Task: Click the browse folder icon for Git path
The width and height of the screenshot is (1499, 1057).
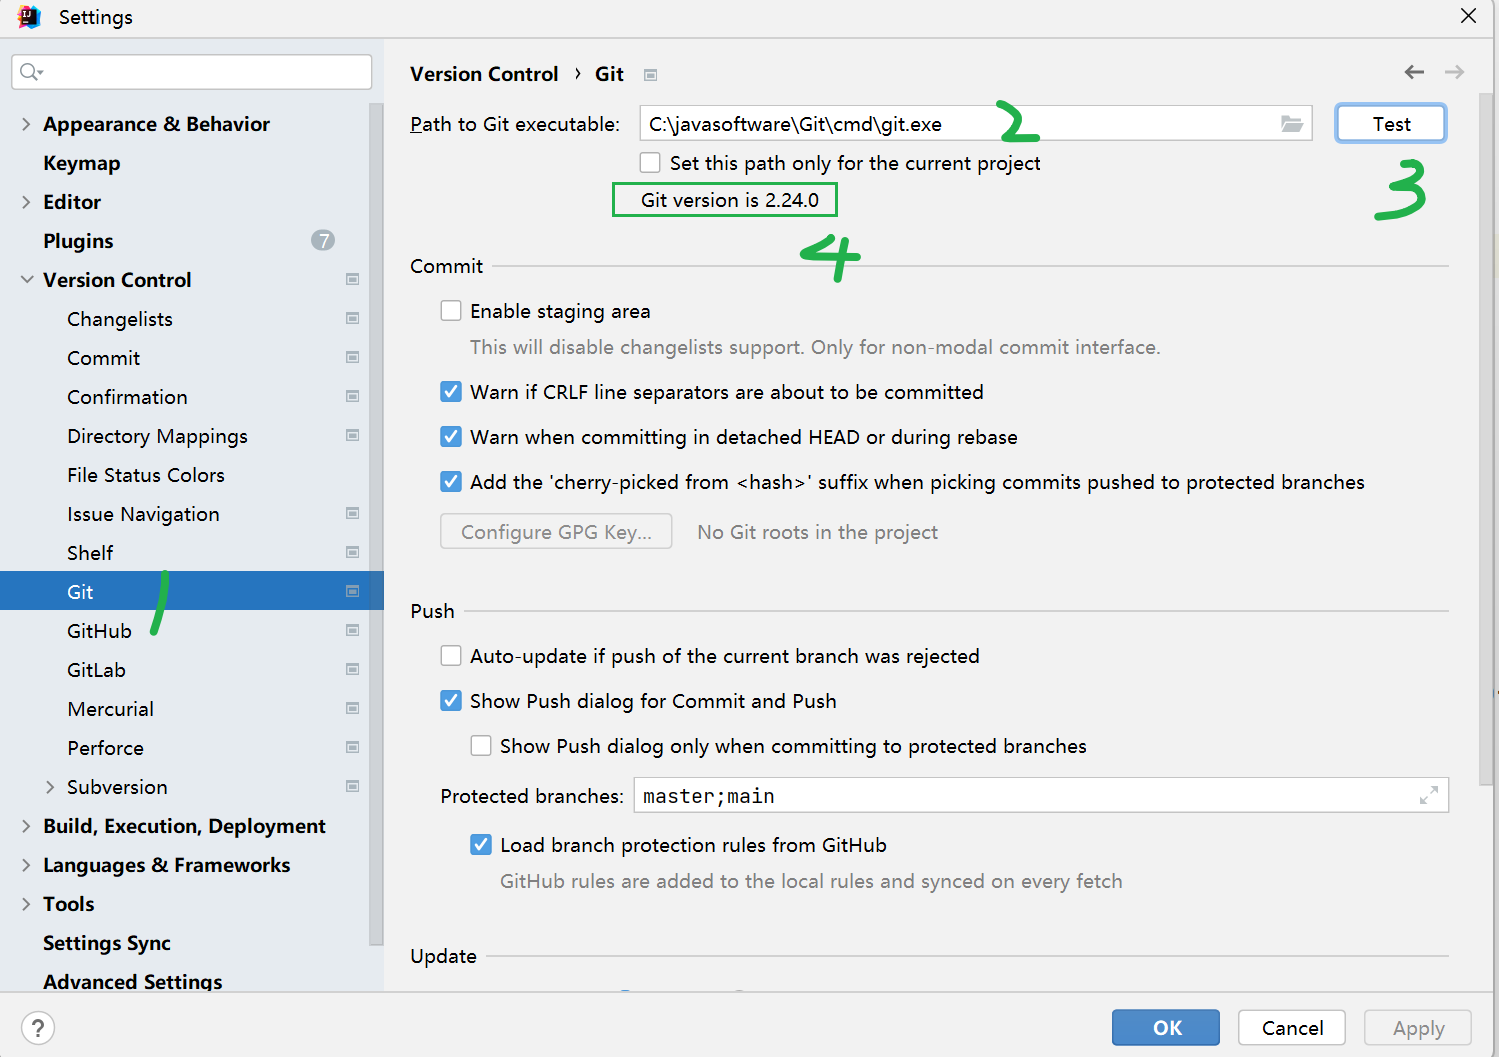Action: 1292,124
